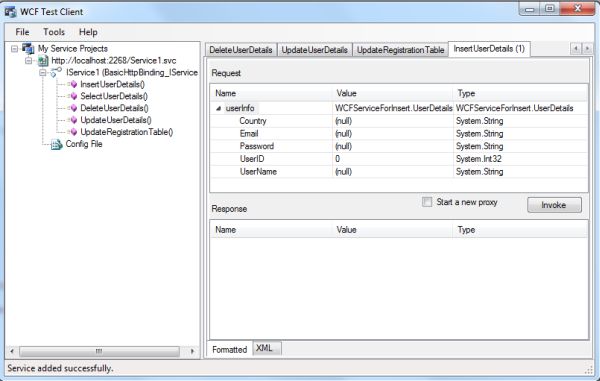Click the service endpoint icon beside localhost:2268
The image size is (600, 381).
tap(43, 60)
